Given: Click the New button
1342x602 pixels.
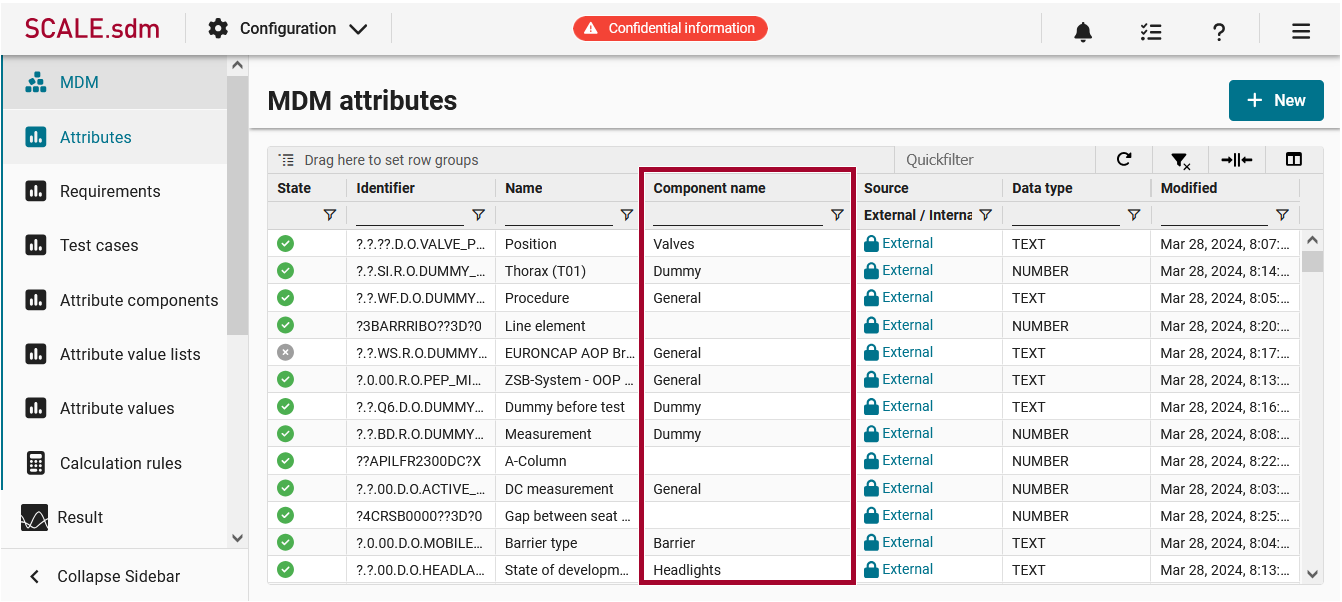Looking at the screenshot, I should [x=1276, y=101].
